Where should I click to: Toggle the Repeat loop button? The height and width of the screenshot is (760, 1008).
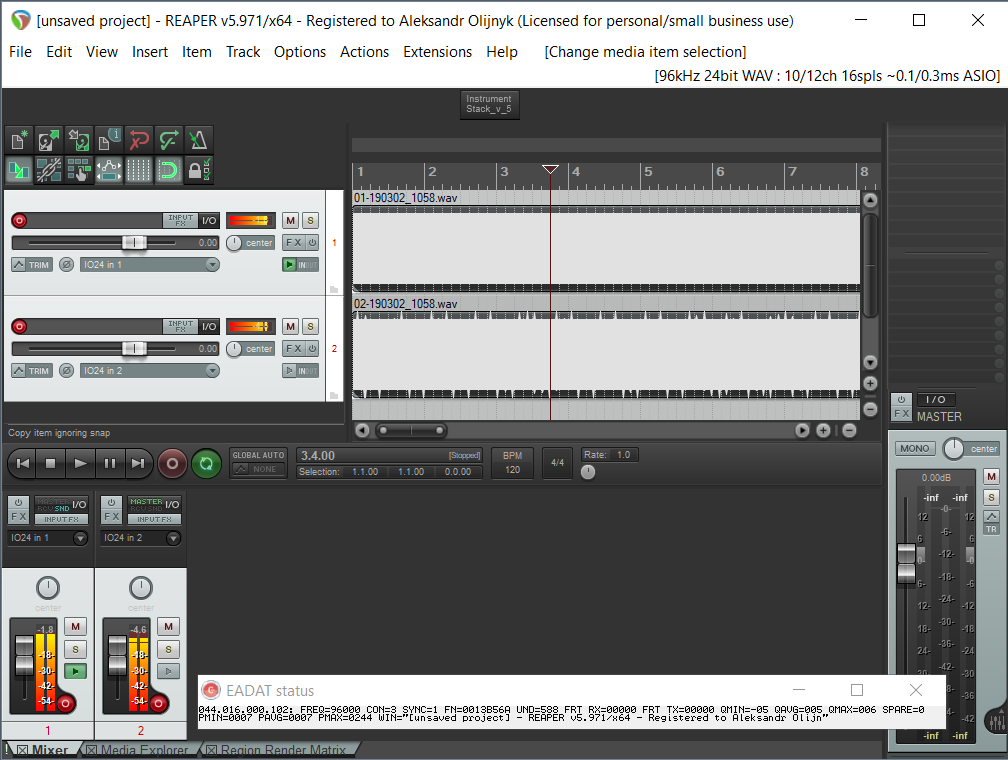(206, 463)
